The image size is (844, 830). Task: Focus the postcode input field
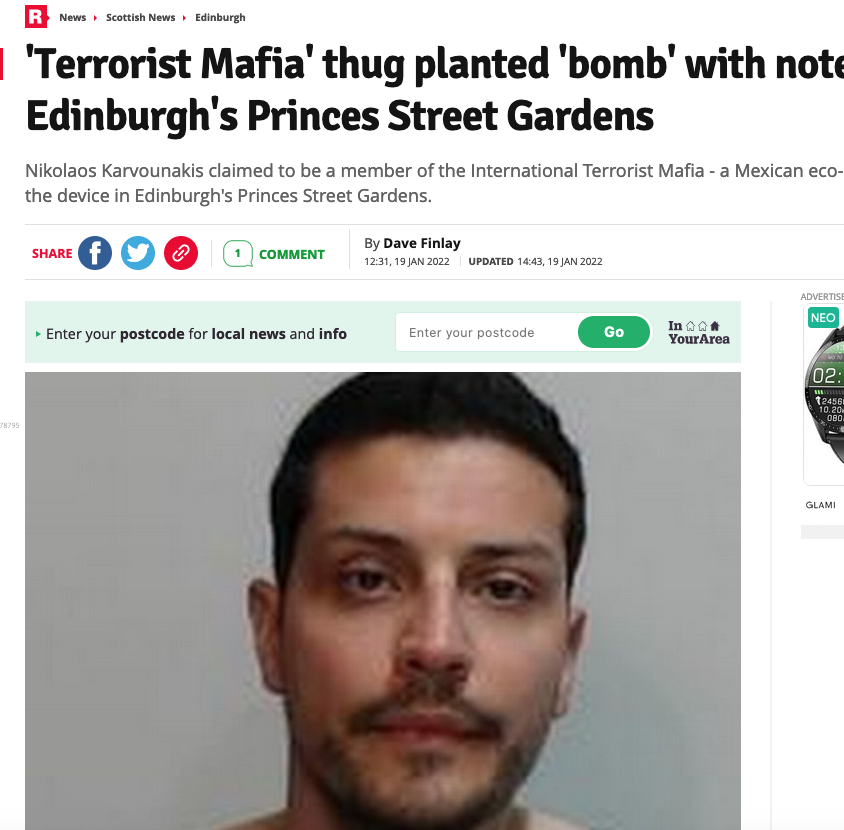[x=487, y=333]
